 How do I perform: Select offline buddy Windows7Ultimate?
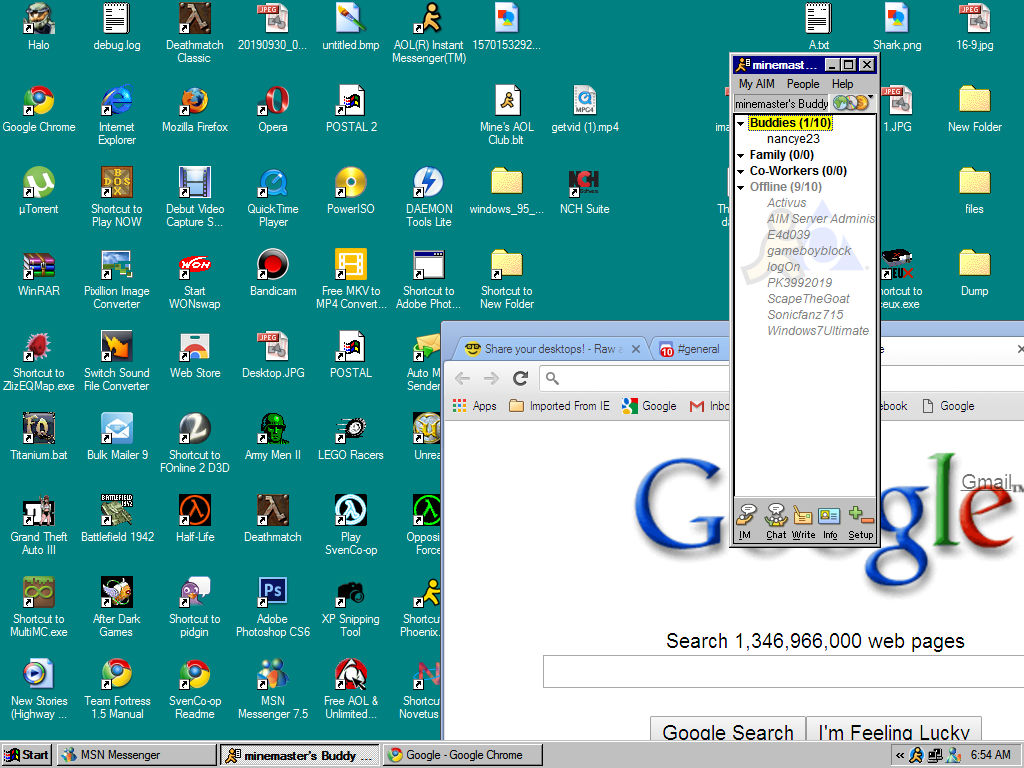818,331
